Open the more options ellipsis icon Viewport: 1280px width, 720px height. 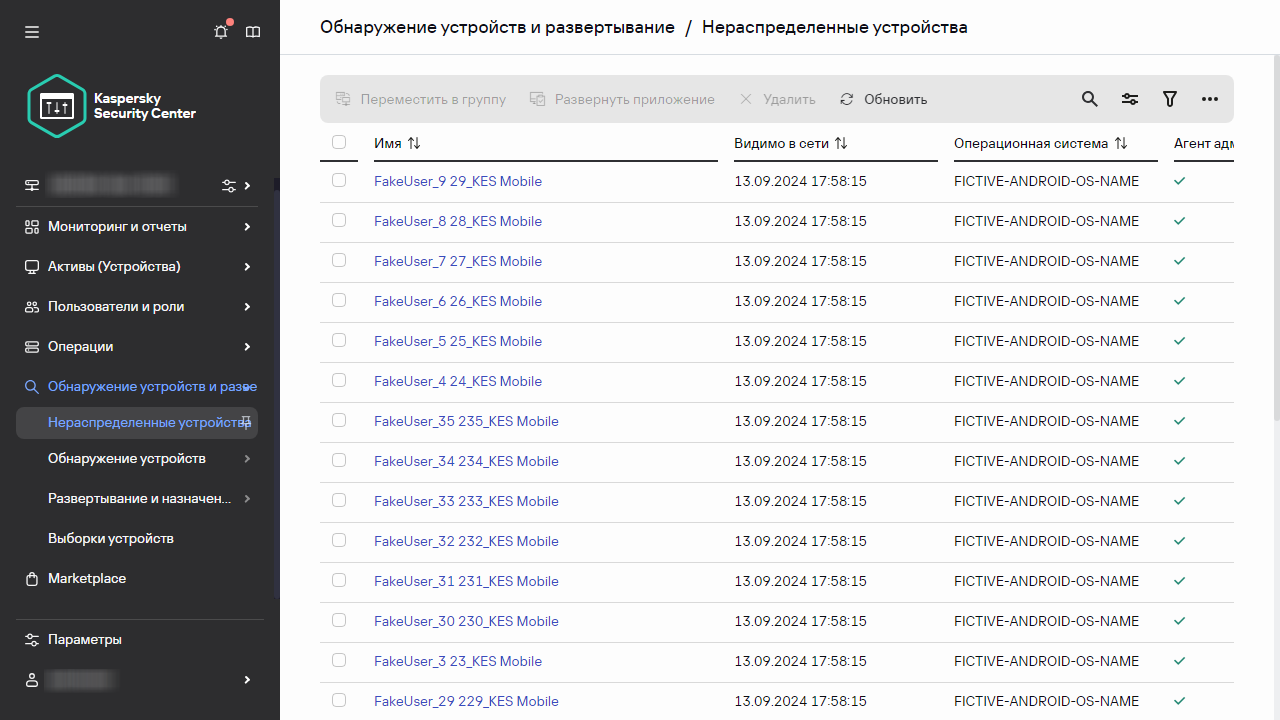coord(1210,99)
